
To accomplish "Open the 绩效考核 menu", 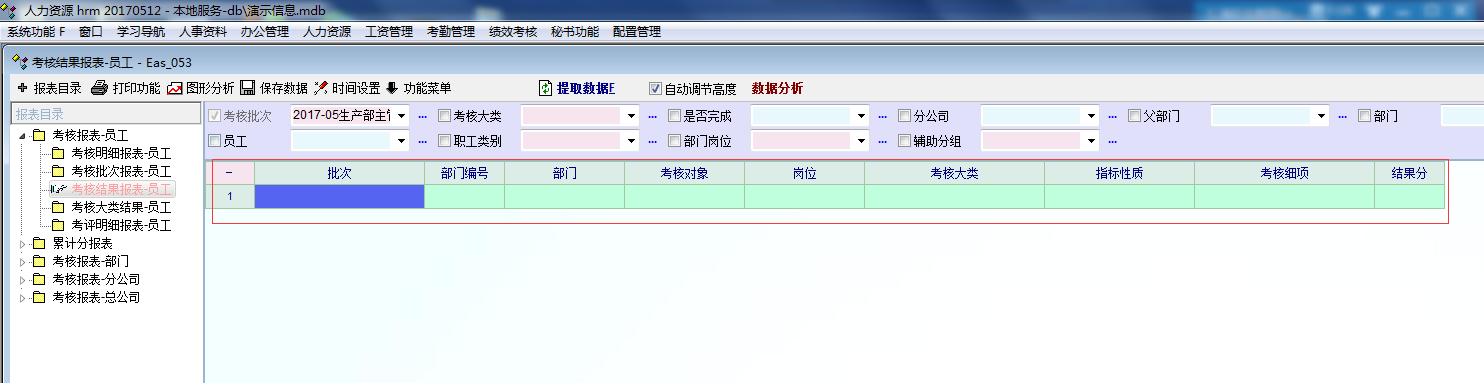I will [x=513, y=31].
